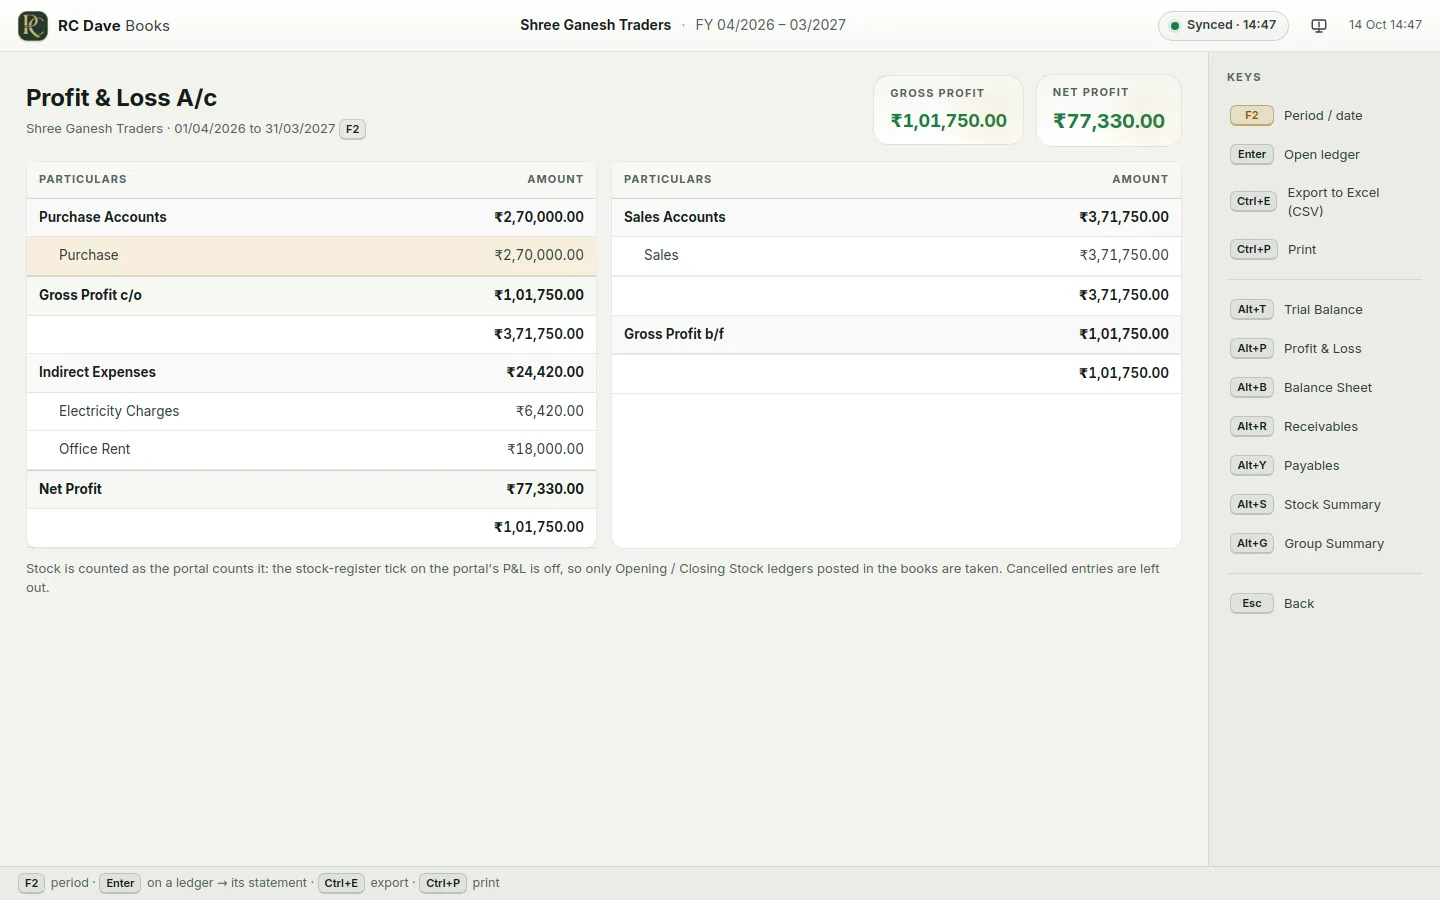Click the RC Dave Books logo icon
The height and width of the screenshot is (900, 1440).
pos(33,25)
